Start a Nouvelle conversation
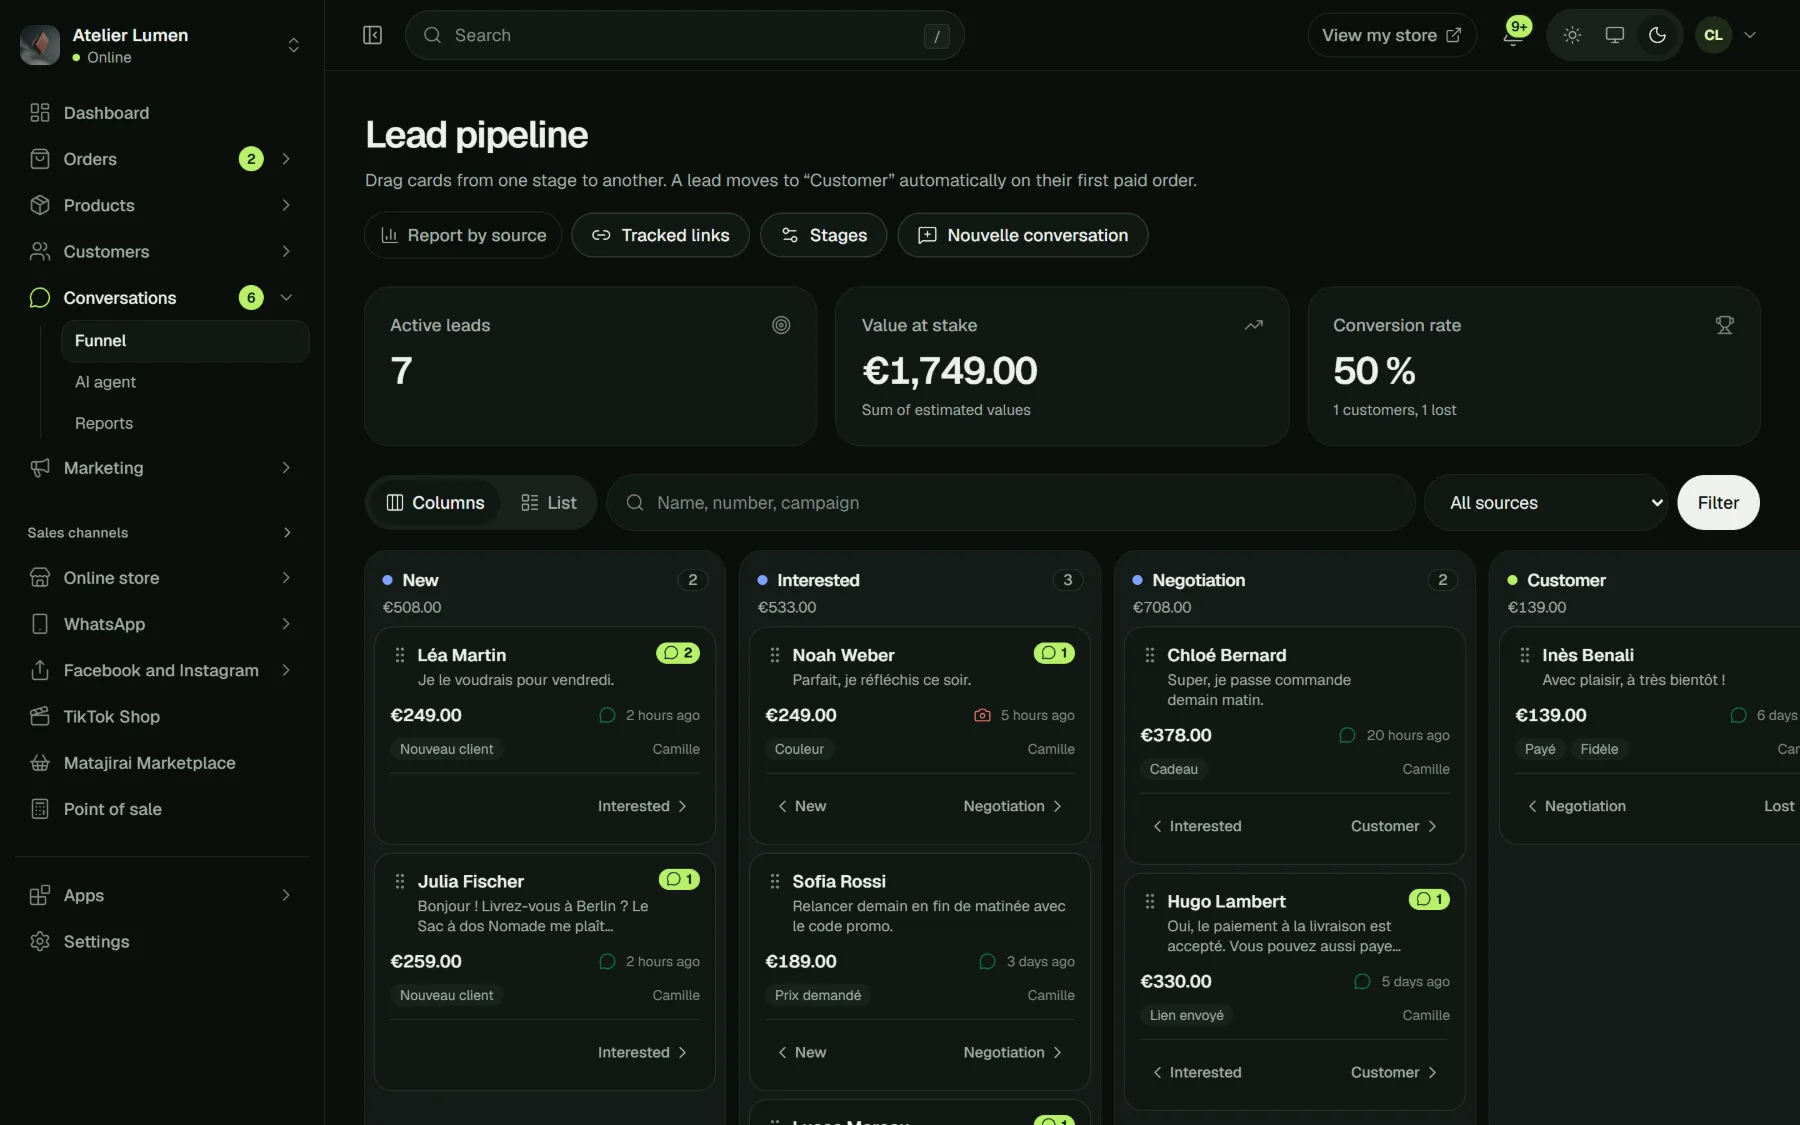This screenshot has width=1800, height=1125. point(1022,235)
